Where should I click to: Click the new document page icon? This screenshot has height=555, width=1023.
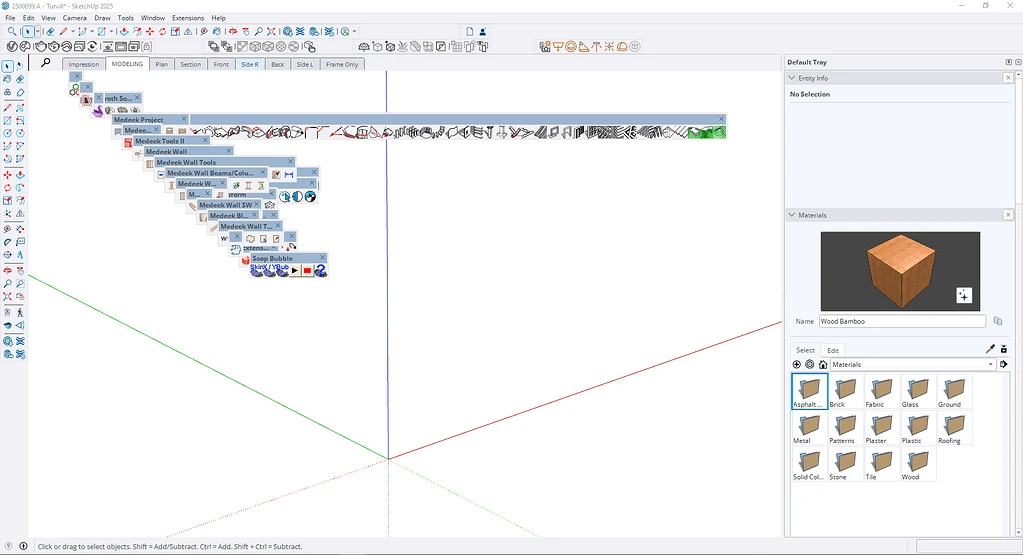click(469, 31)
